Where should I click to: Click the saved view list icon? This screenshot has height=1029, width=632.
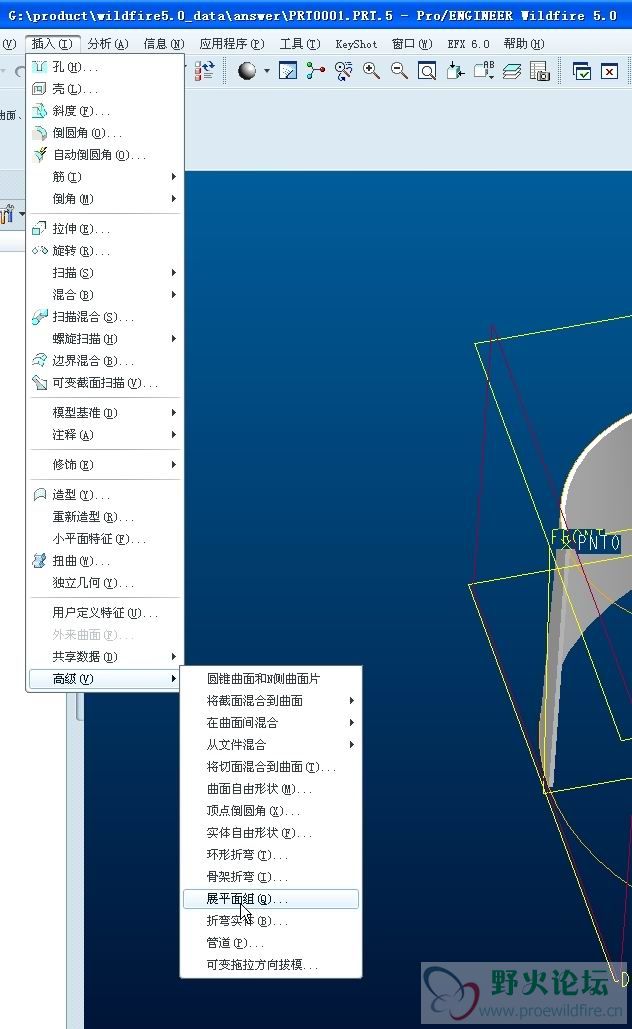tap(484, 70)
